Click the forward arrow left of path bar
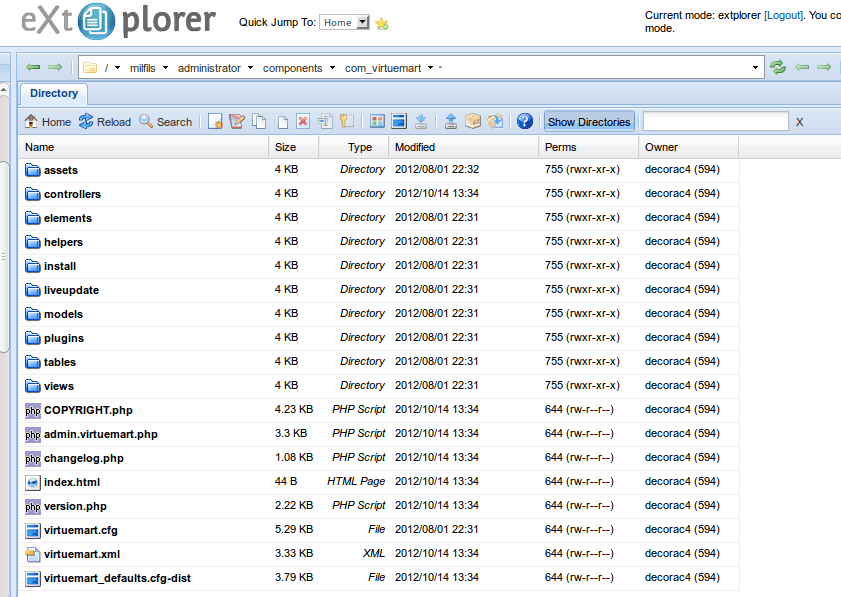The image size is (841, 597). click(55, 67)
